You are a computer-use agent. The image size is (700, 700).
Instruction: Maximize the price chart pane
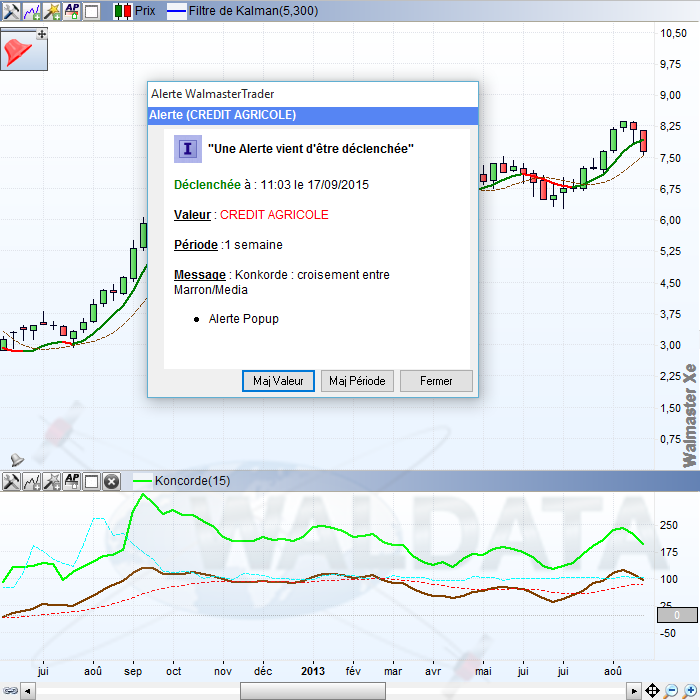click(92, 11)
